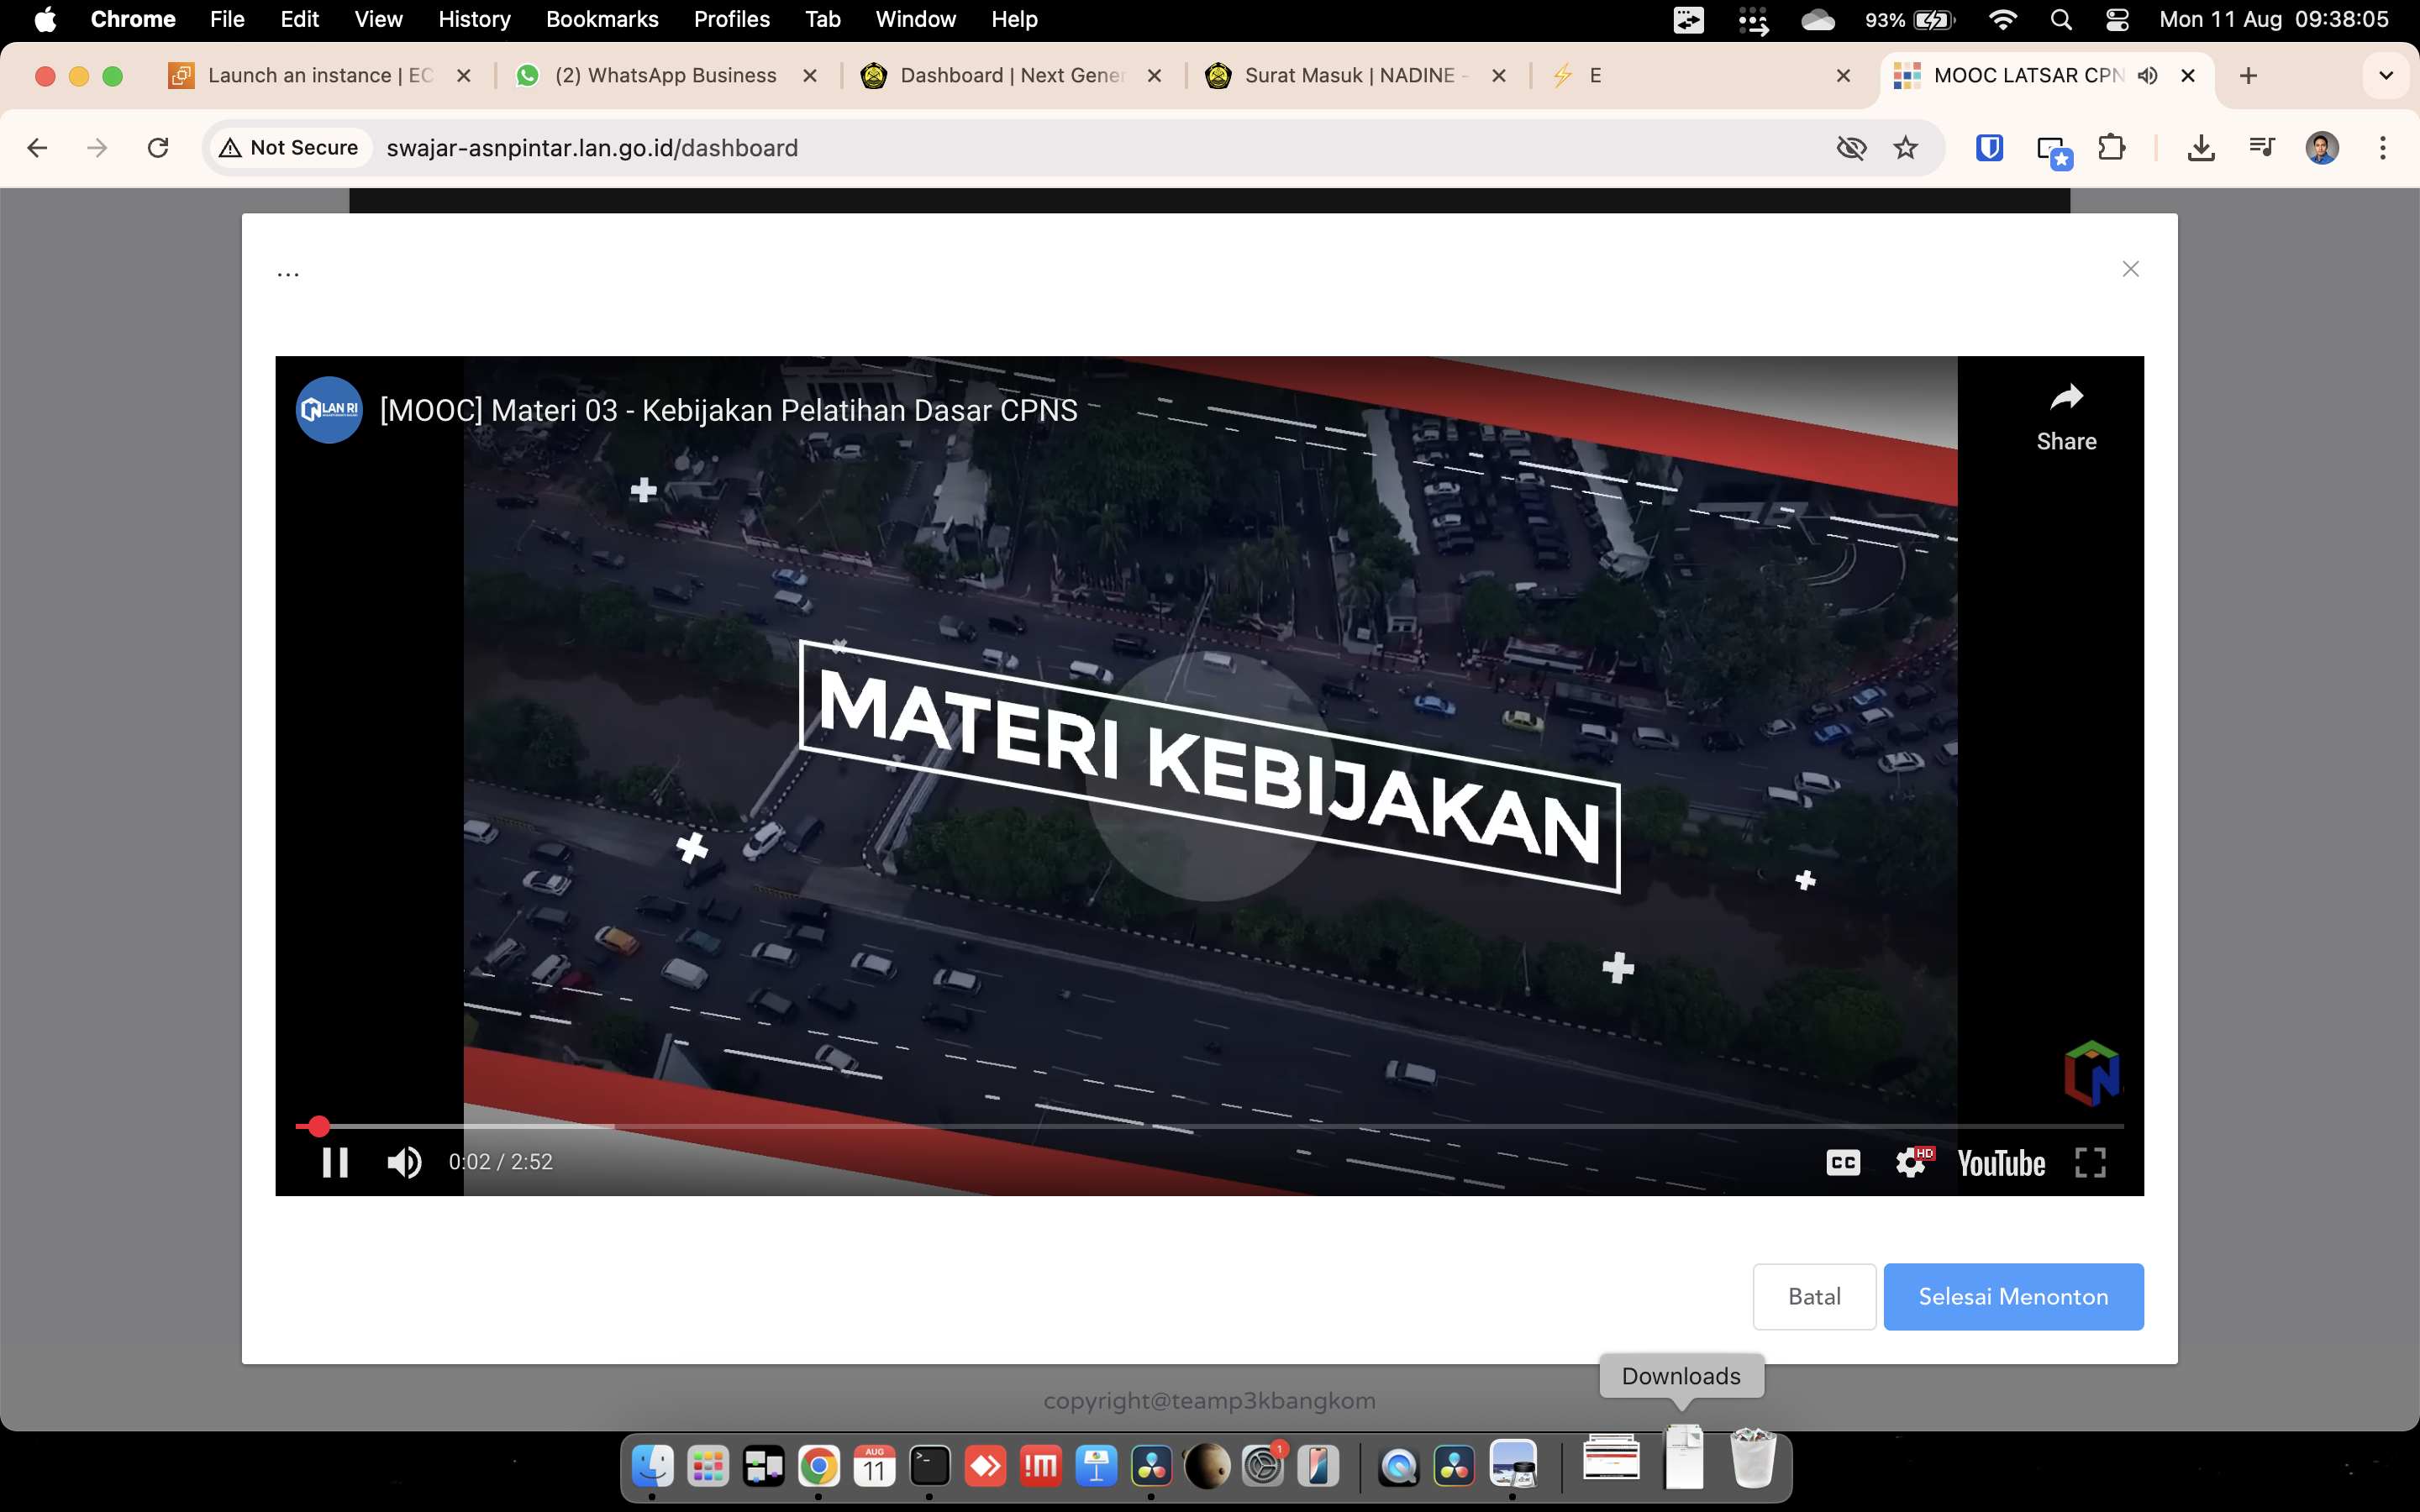Bookmark page with star icon

[x=1905, y=148]
